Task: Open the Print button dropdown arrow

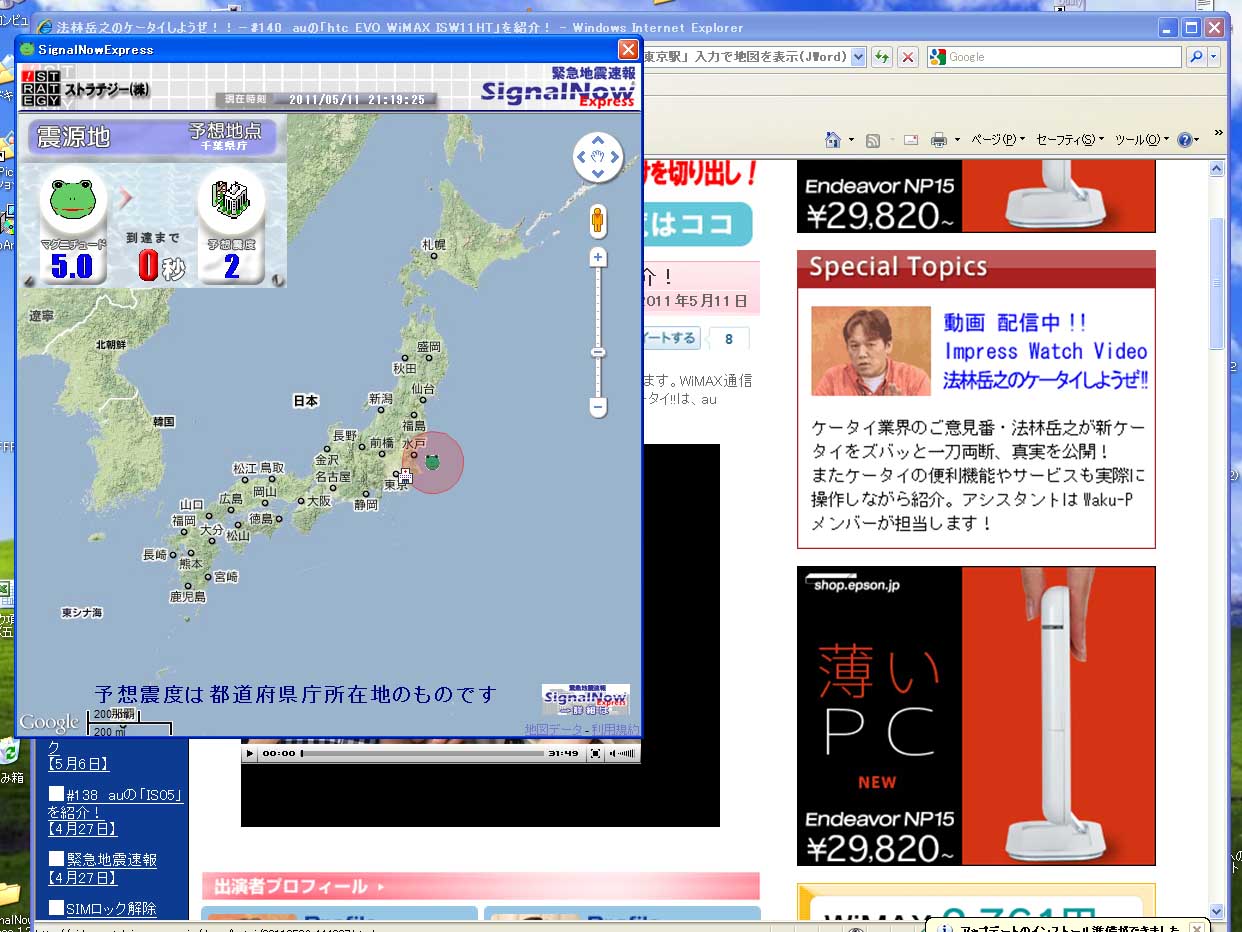Action: point(957,140)
